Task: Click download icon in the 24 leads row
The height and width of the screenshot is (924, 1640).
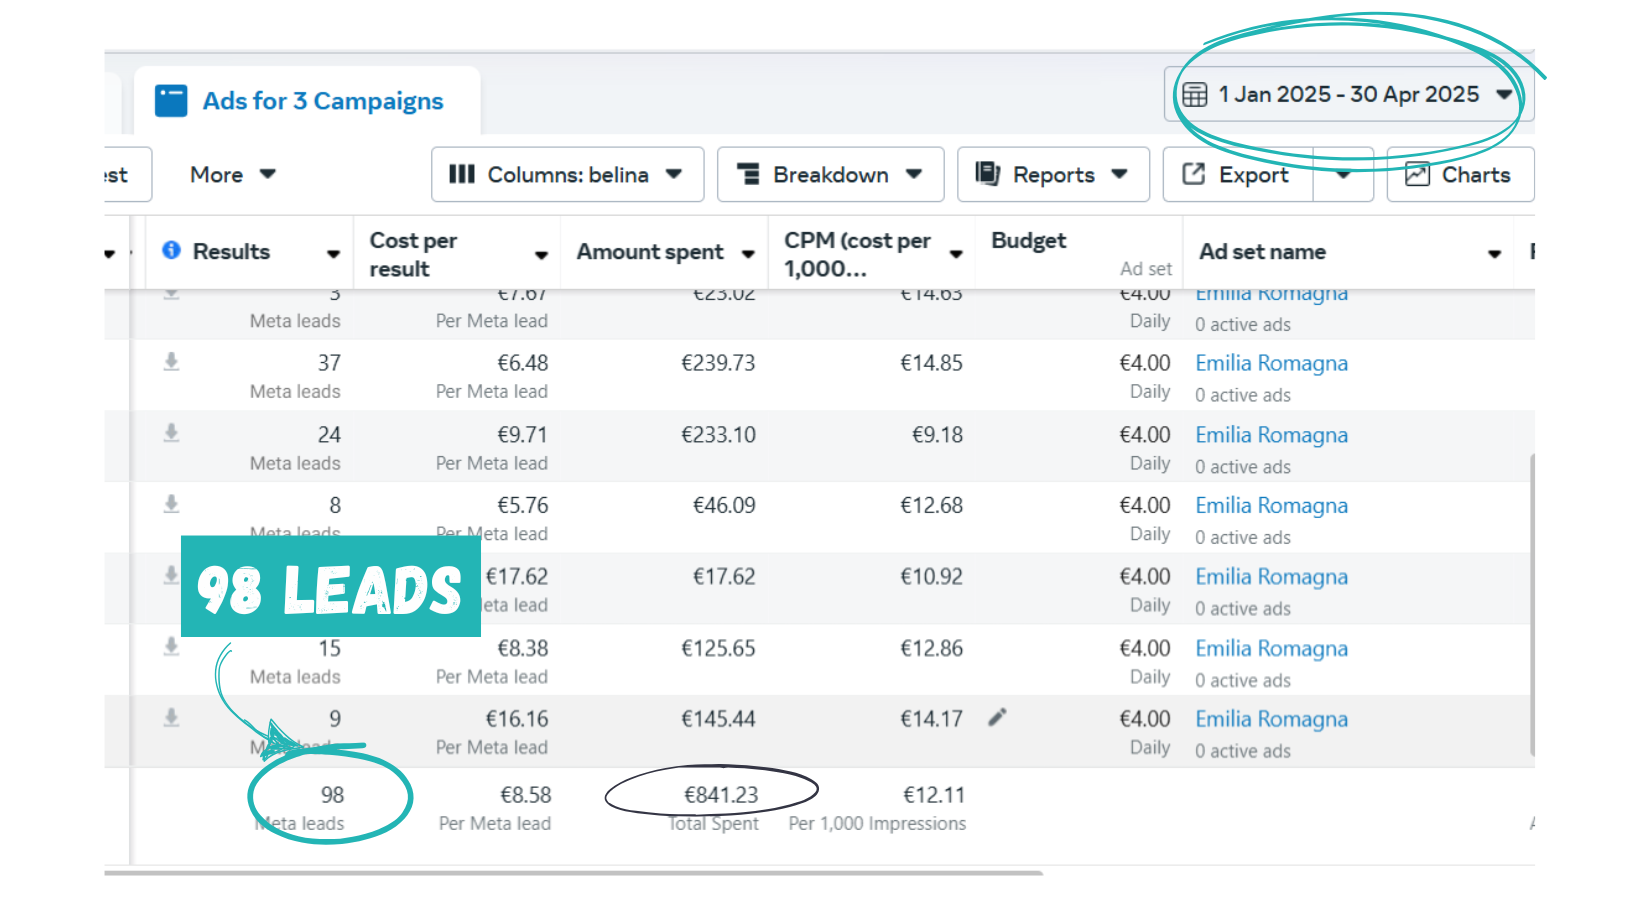Action: point(172,433)
